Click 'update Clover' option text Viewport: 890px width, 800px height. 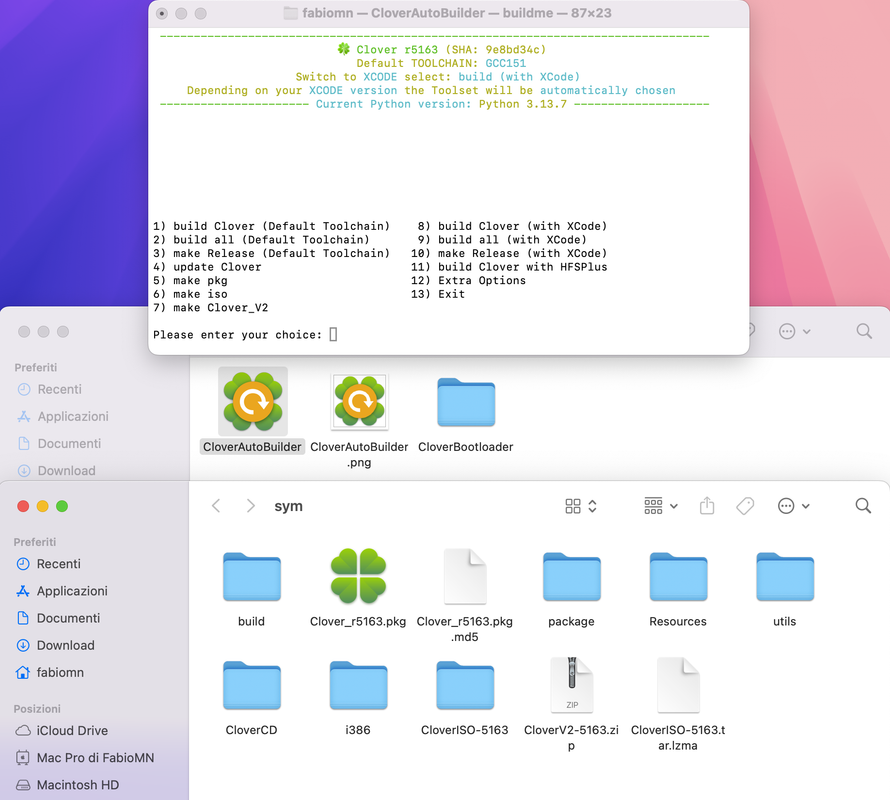point(217,267)
